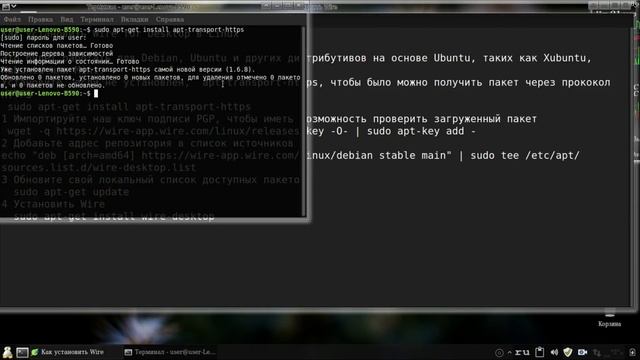Open the Справка menu in terminal
Viewport: 640px width, 360px height.
(169, 19)
